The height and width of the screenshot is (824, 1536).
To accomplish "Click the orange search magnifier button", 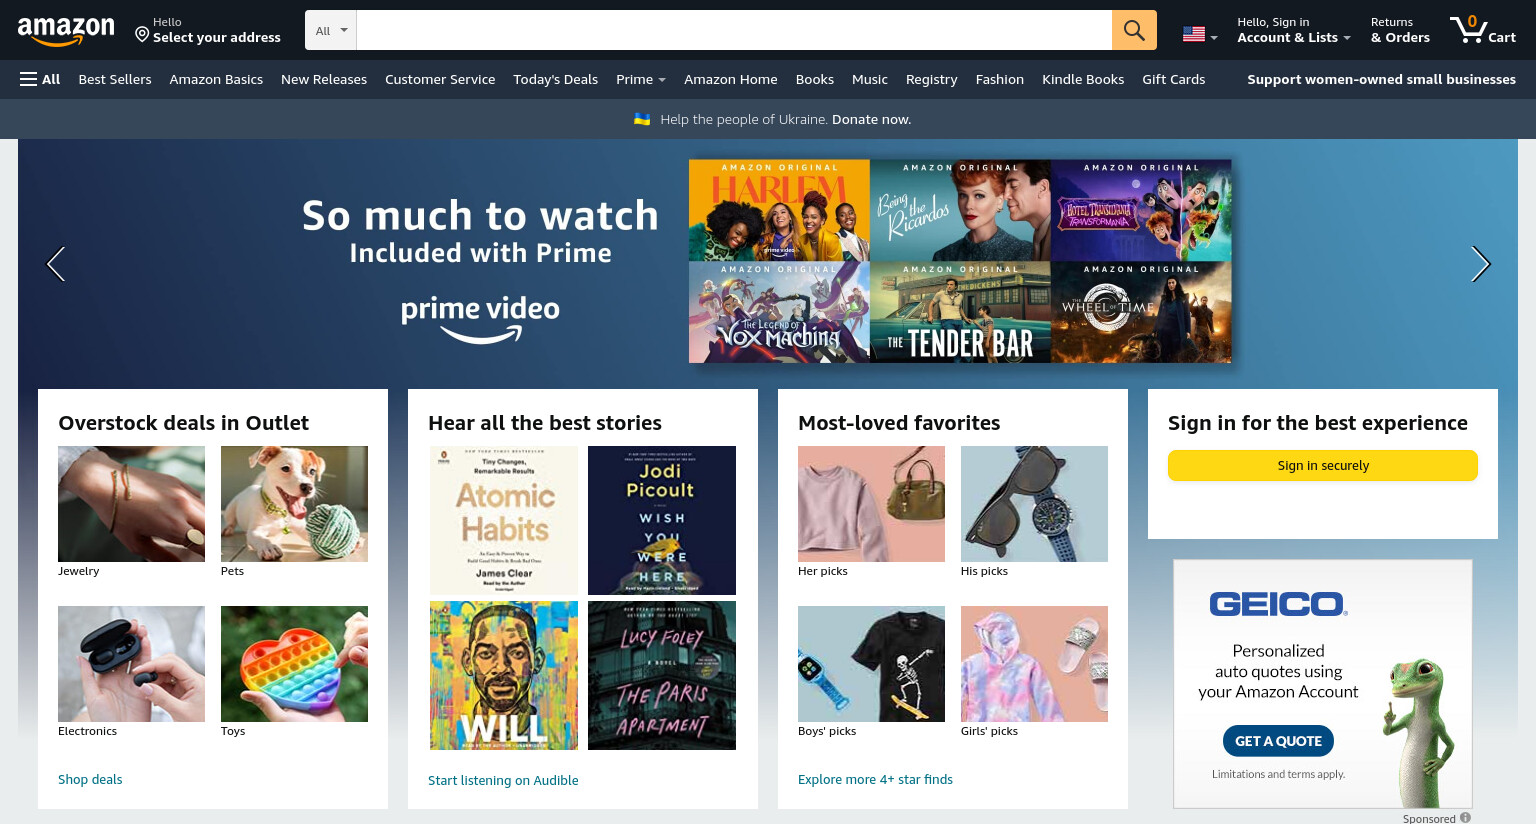I will (x=1134, y=30).
